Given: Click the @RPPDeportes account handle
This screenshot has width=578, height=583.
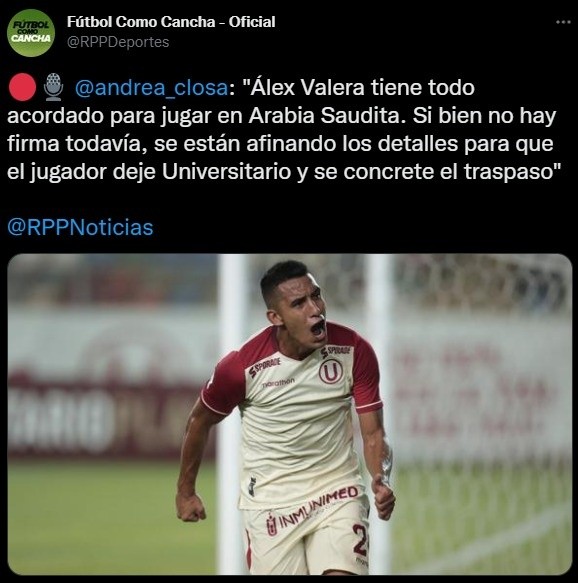Looking at the screenshot, I should [118, 42].
